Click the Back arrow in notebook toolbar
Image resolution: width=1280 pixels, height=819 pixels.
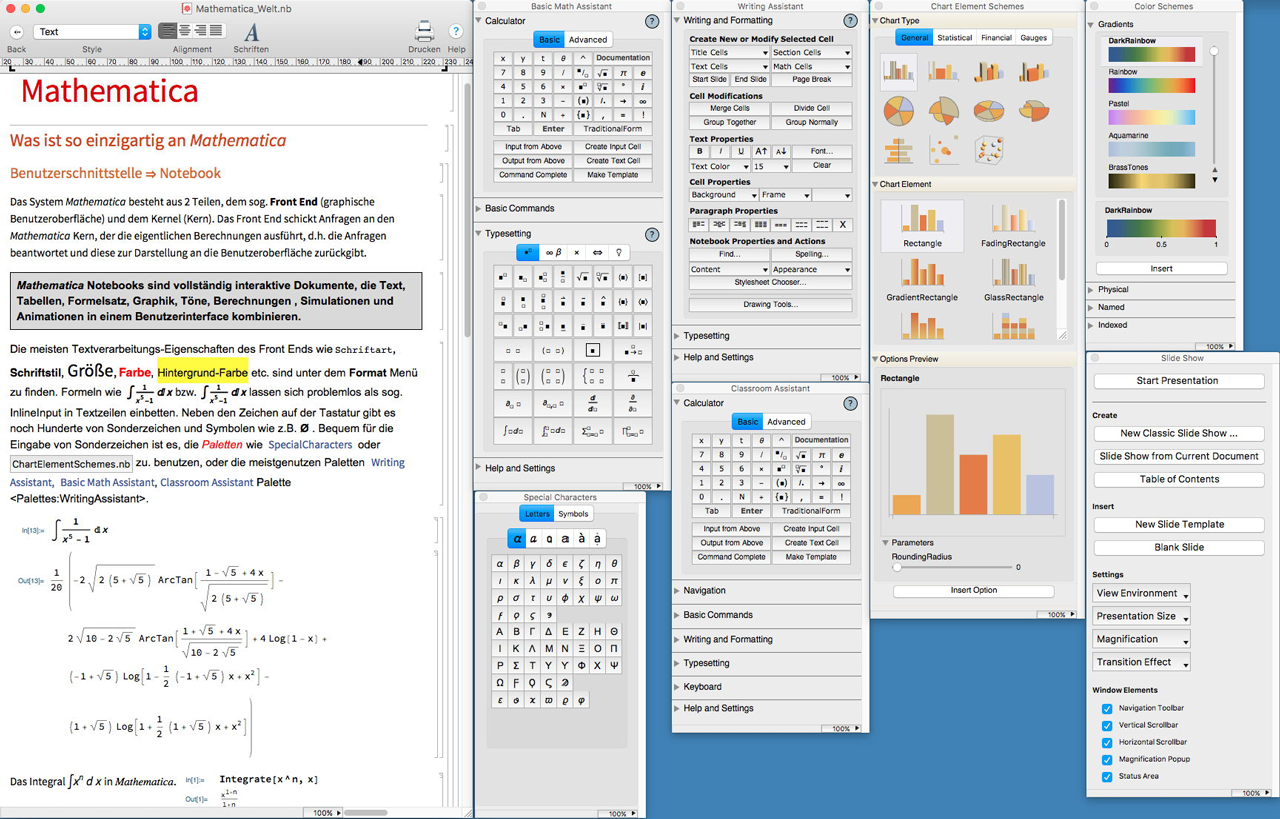pos(17,32)
